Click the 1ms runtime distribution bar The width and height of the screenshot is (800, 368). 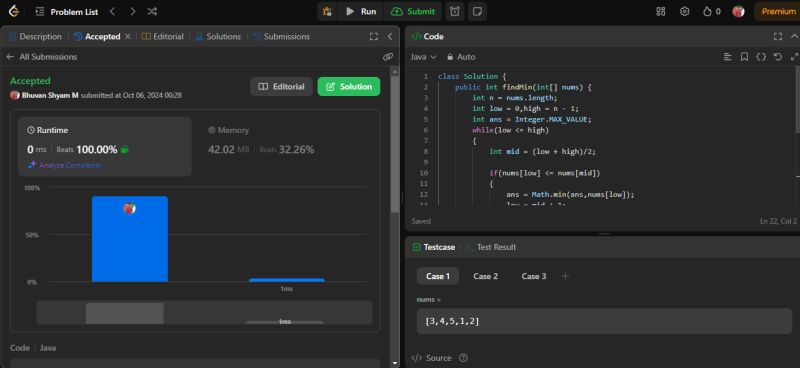pyautogui.click(x=287, y=280)
